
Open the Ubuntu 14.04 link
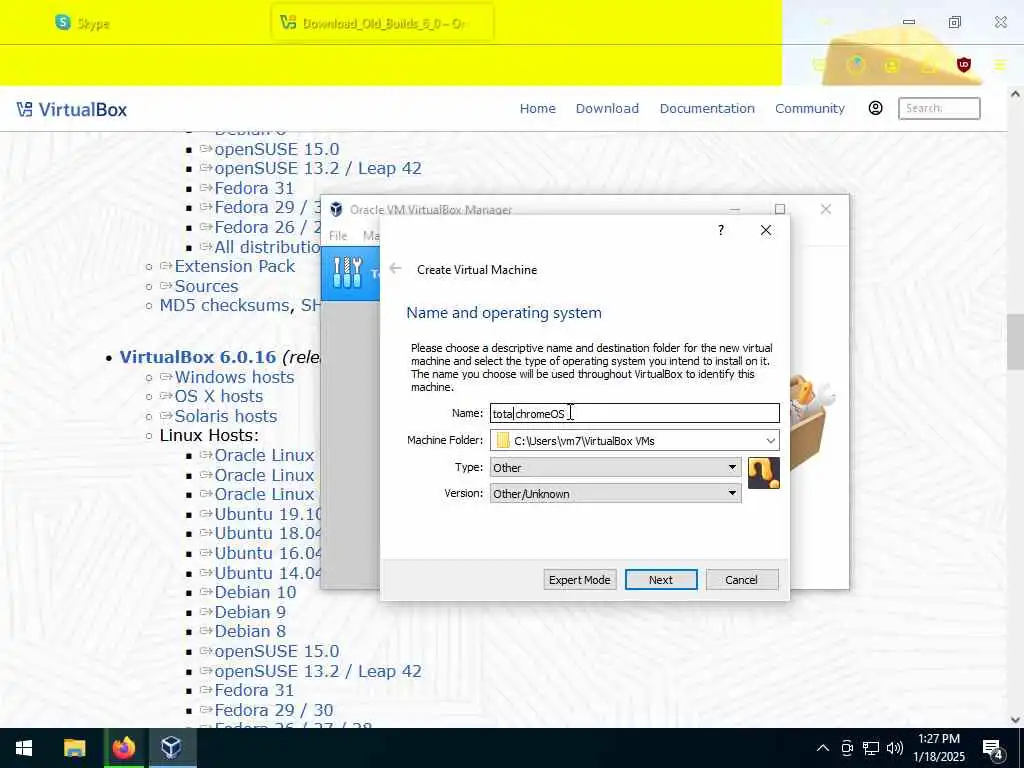pyautogui.click(x=268, y=573)
